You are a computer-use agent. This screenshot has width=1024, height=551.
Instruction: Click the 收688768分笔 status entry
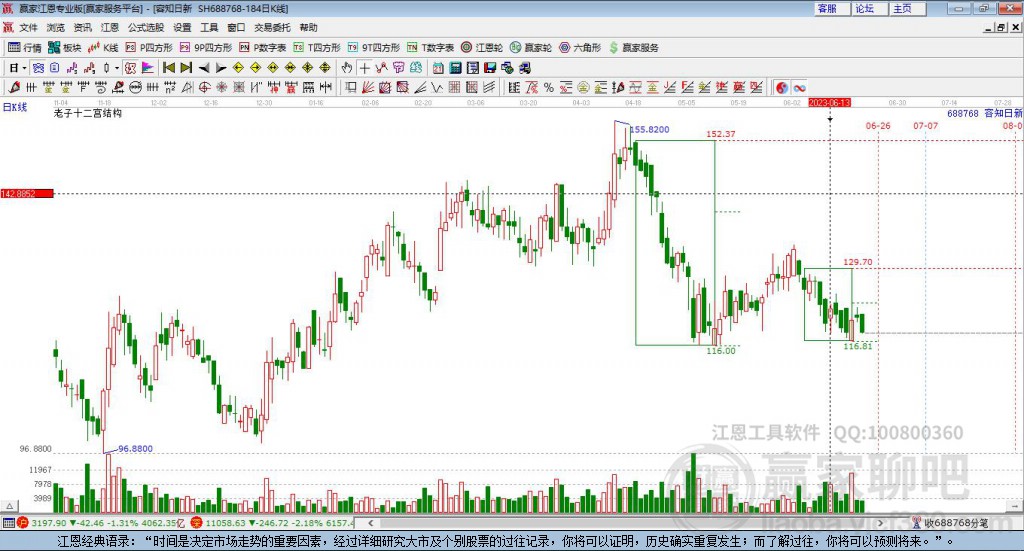point(951,522)
